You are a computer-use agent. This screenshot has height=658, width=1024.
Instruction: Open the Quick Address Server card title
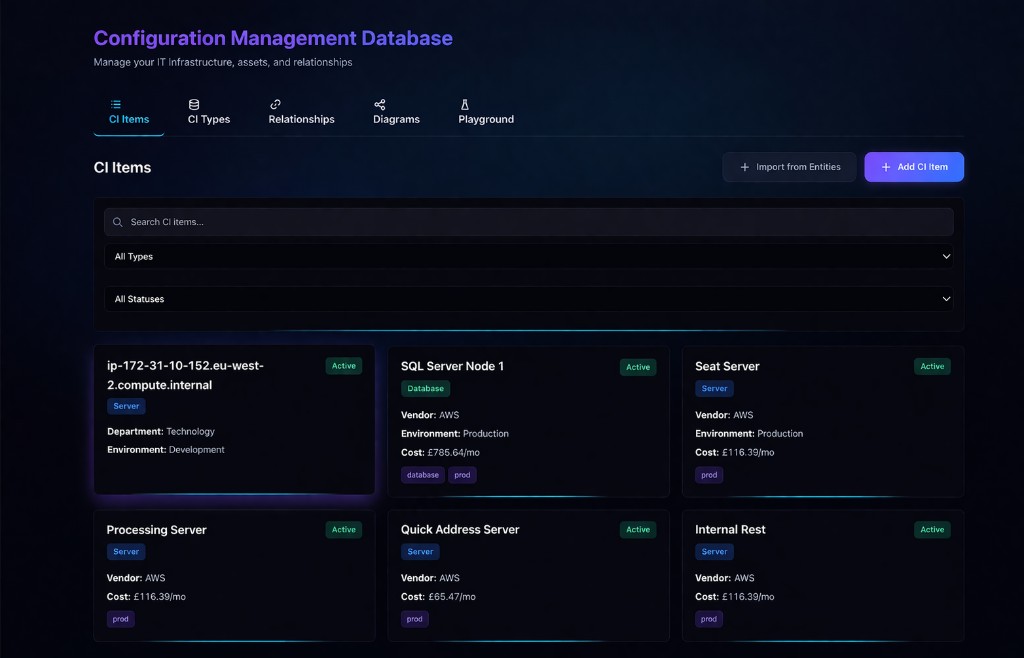click(x=460, y=529)
